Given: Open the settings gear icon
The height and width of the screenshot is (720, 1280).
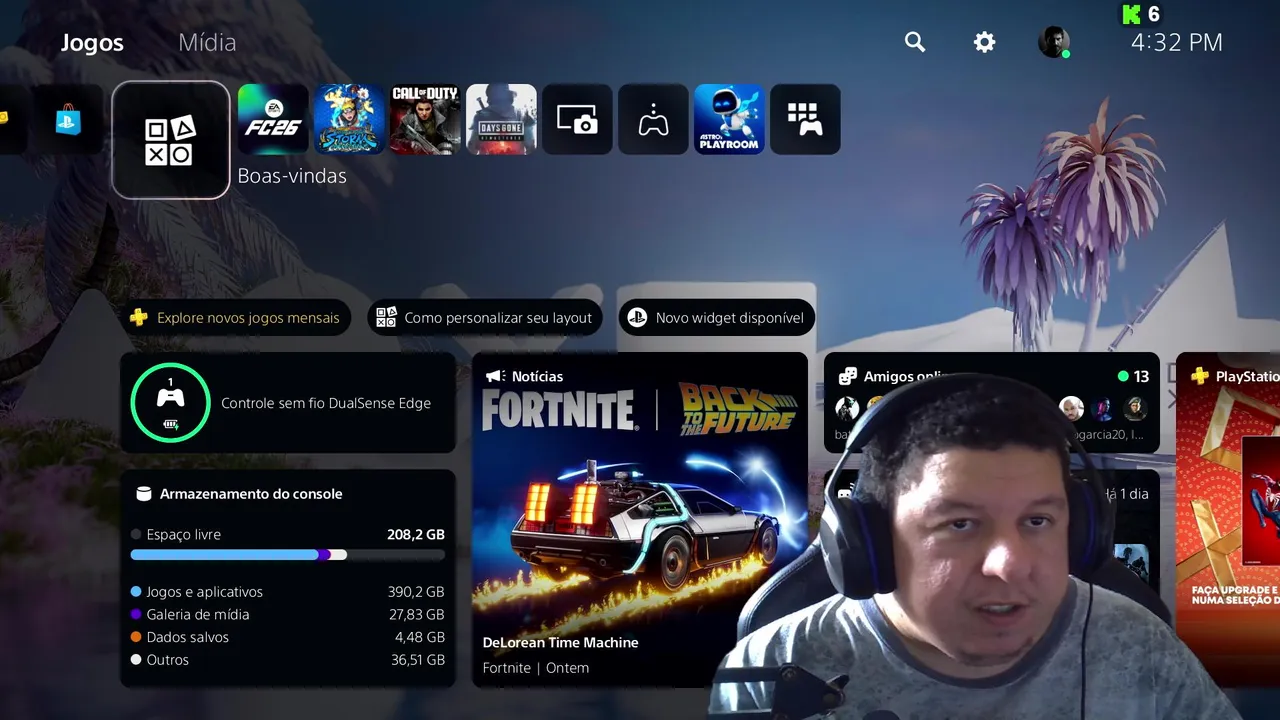Looking at the screenshot, I should (x=985, y=42).
